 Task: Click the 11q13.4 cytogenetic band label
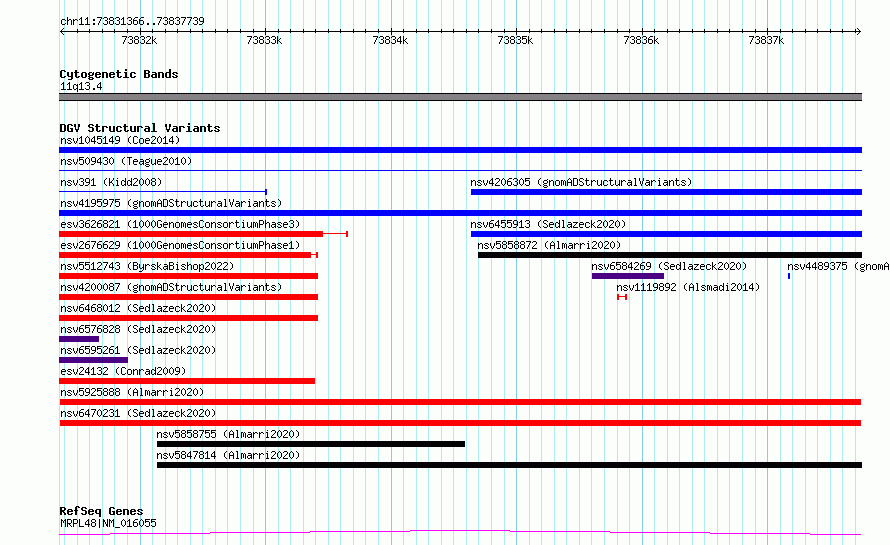[81, 86]
